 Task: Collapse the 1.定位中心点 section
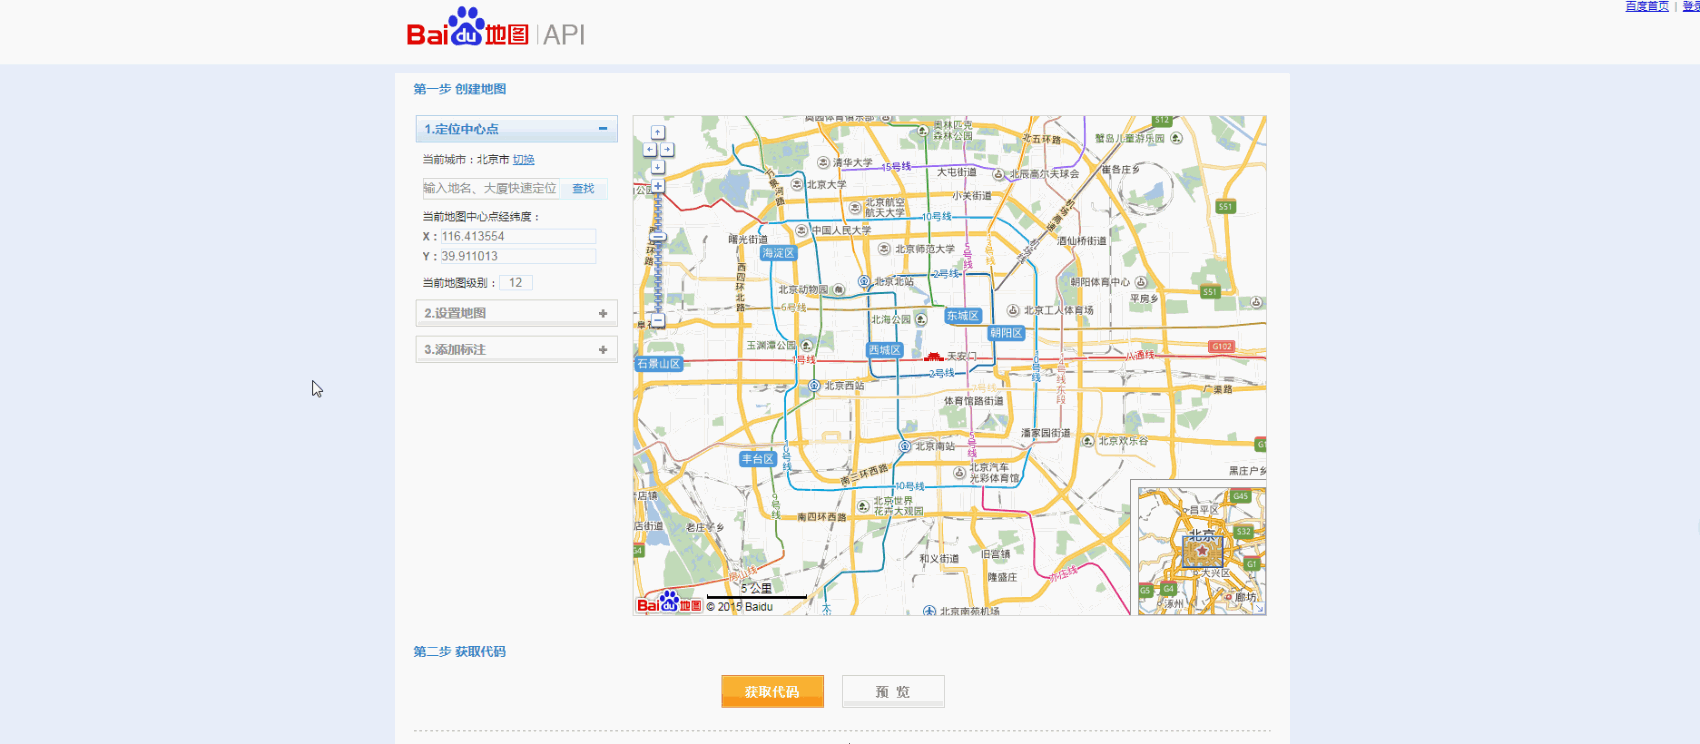pyautogui.click(x=602, y=129)
